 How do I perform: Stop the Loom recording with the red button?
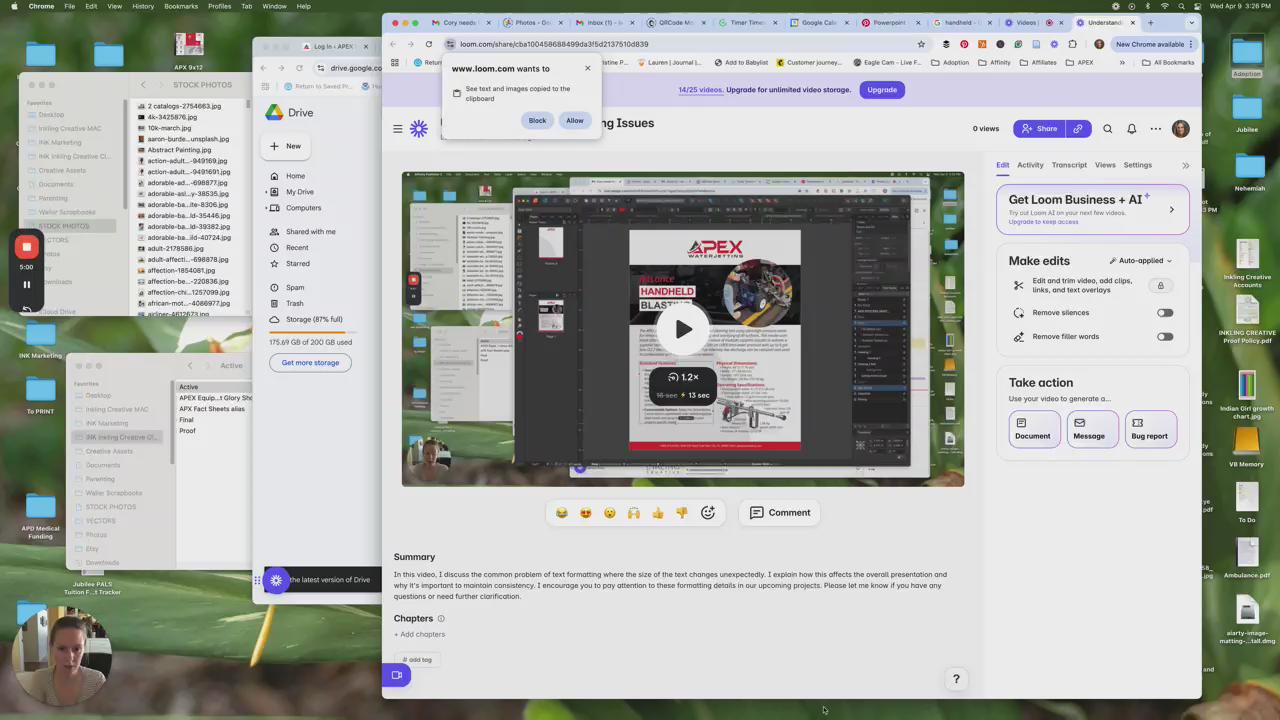pos(27,247)
